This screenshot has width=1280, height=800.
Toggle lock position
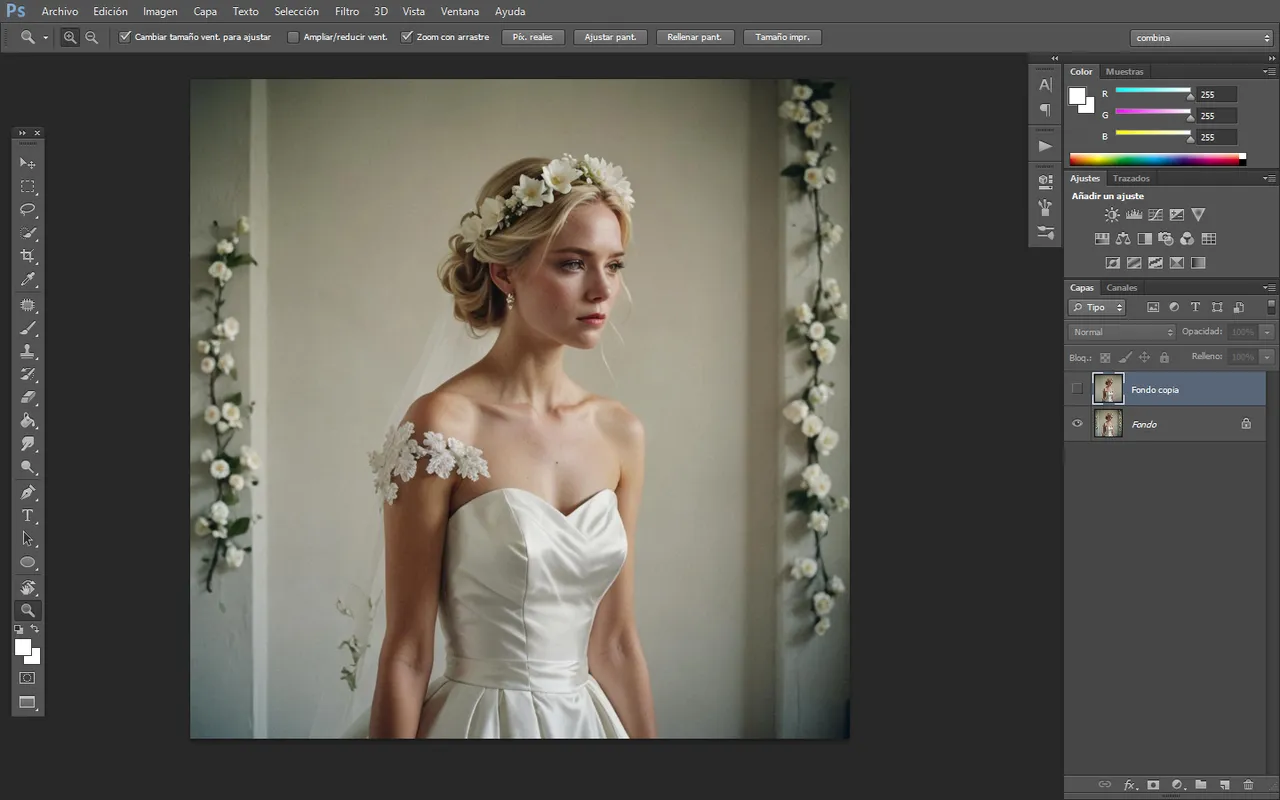coord(1145,357)
